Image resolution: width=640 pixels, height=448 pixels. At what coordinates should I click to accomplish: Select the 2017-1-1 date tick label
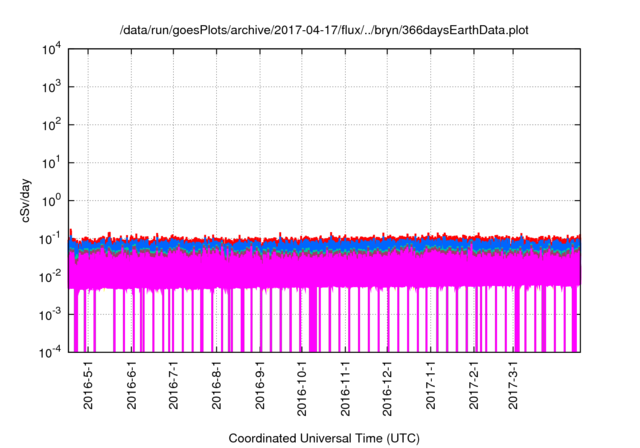click(x=430, y=387)
